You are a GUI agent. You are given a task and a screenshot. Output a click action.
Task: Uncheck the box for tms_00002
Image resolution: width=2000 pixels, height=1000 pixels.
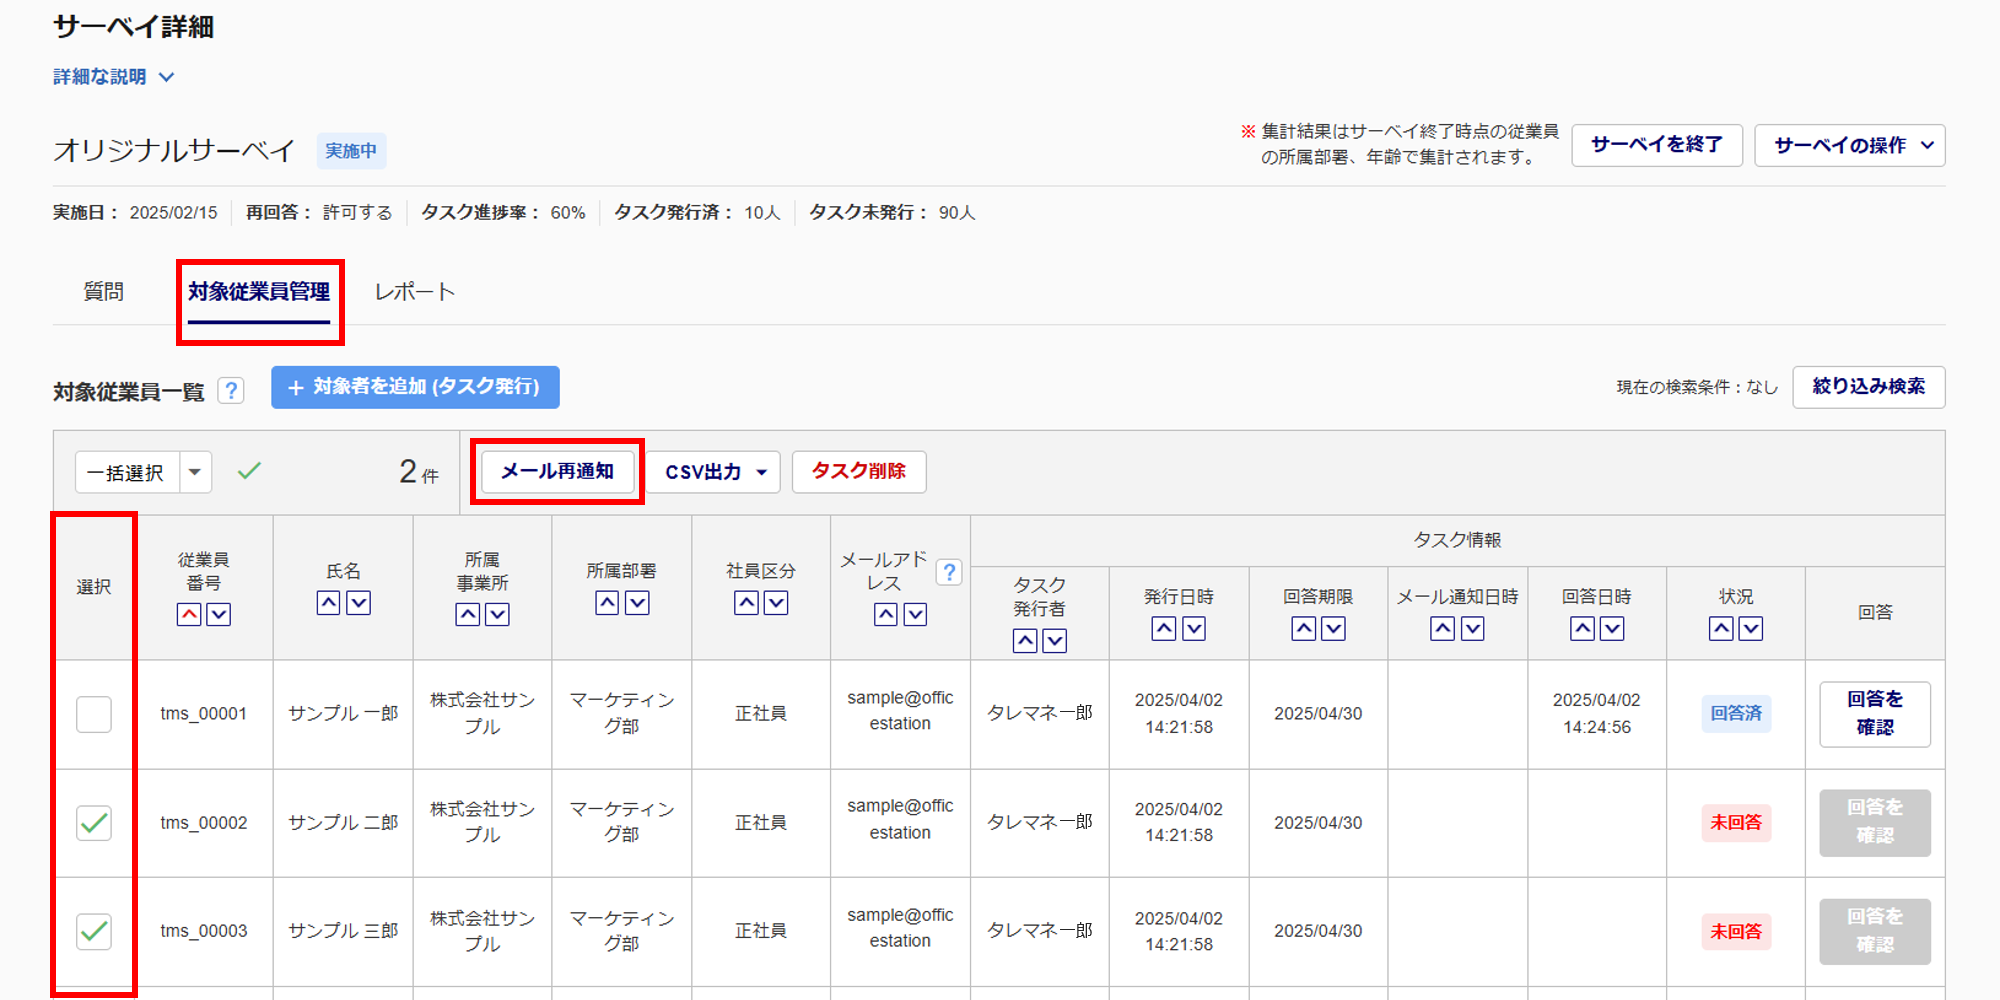tap(94, 823)
